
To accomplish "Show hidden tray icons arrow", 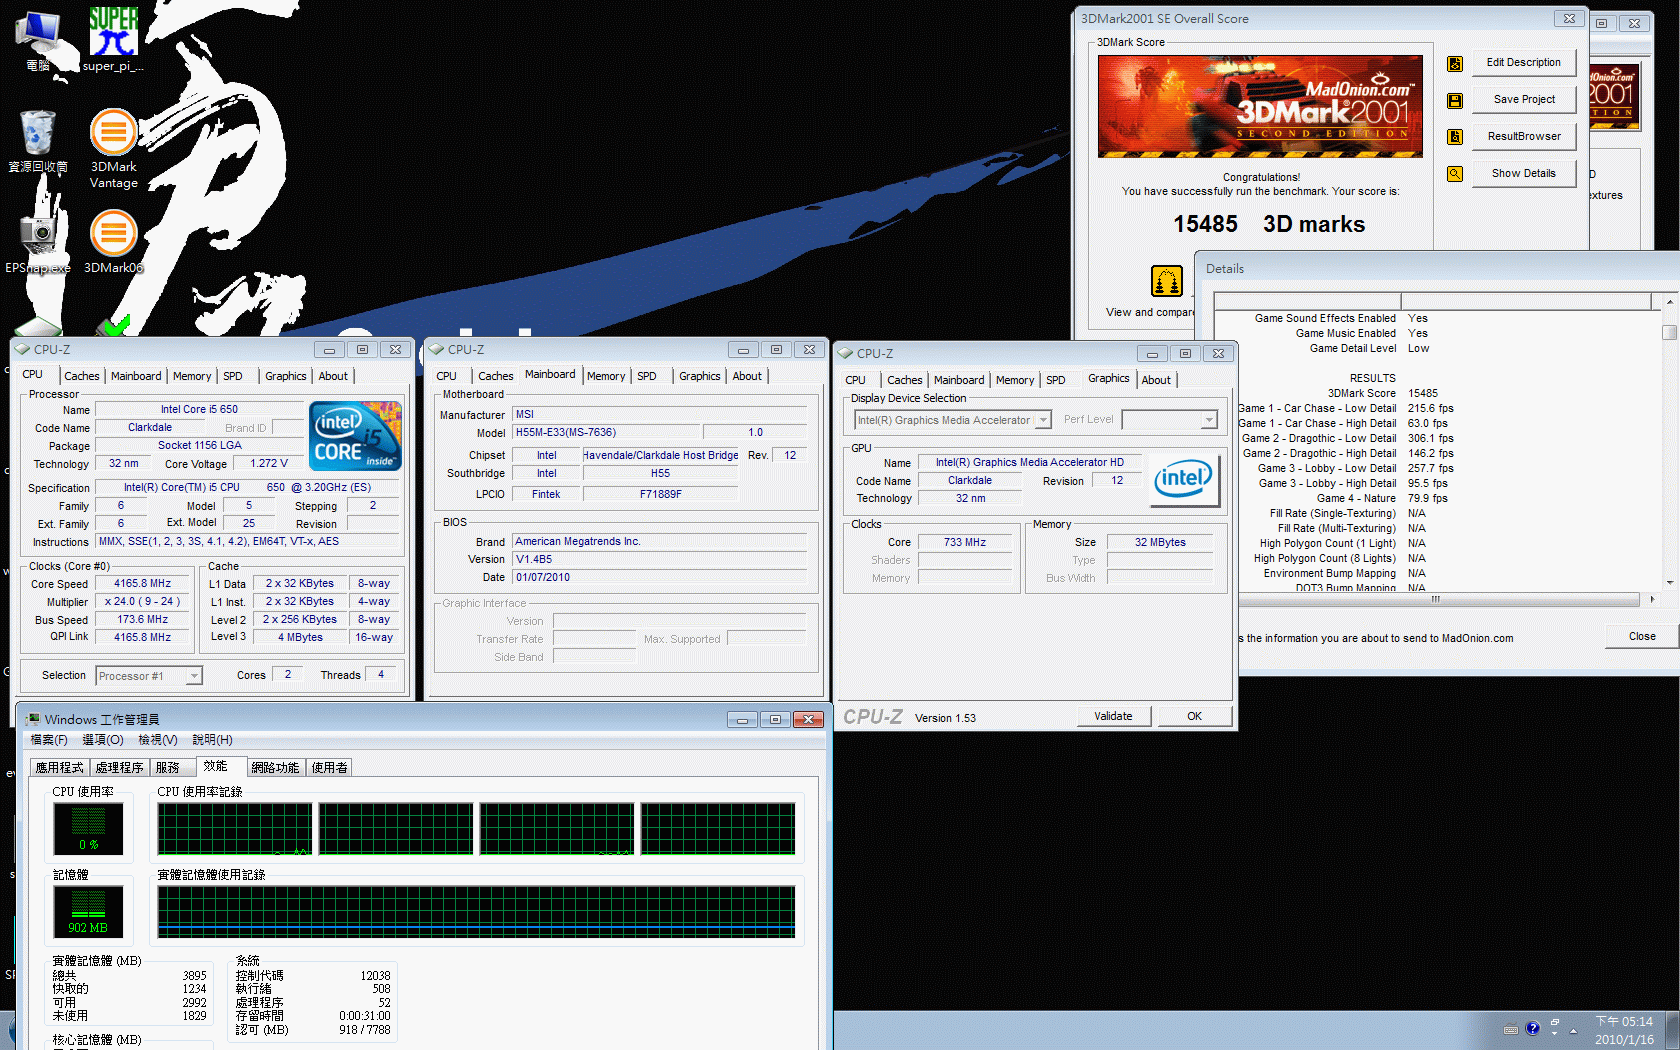I will click(x=1573, y=1030).
